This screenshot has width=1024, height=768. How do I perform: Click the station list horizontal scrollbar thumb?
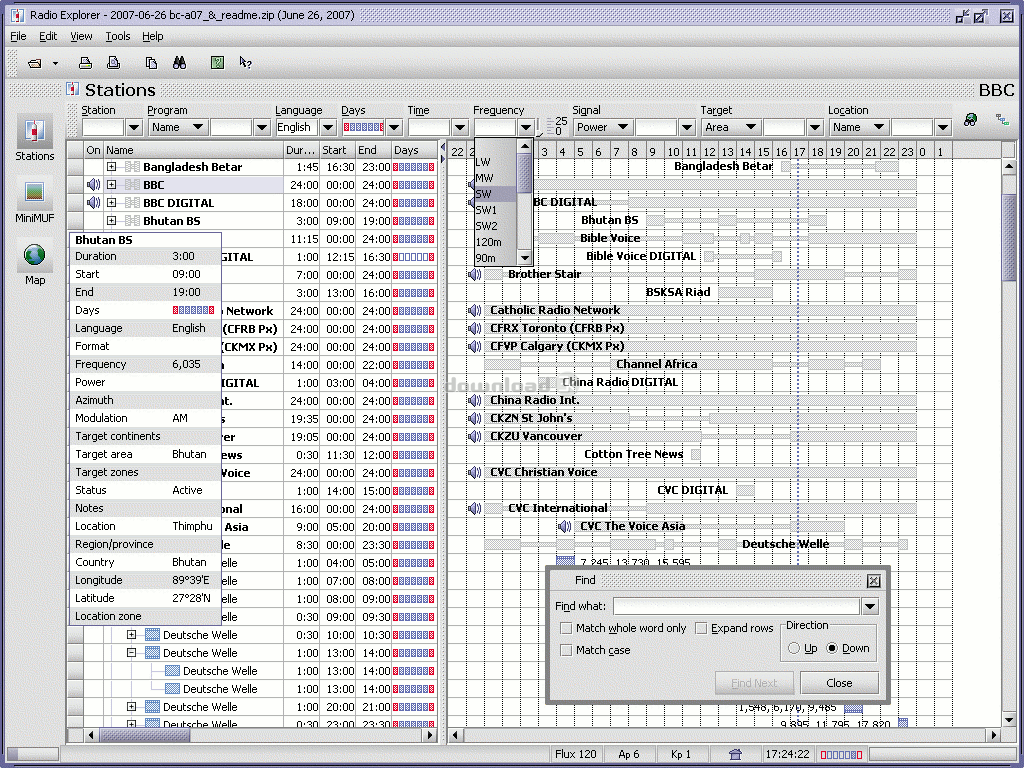pos(144,735)
